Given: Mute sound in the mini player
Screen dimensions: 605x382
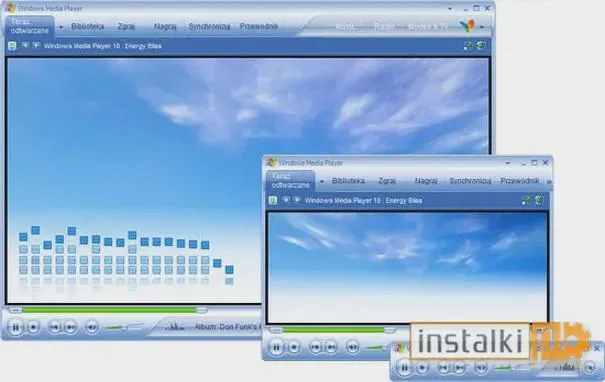Looking at the screenshot, I should coord(480,367).
